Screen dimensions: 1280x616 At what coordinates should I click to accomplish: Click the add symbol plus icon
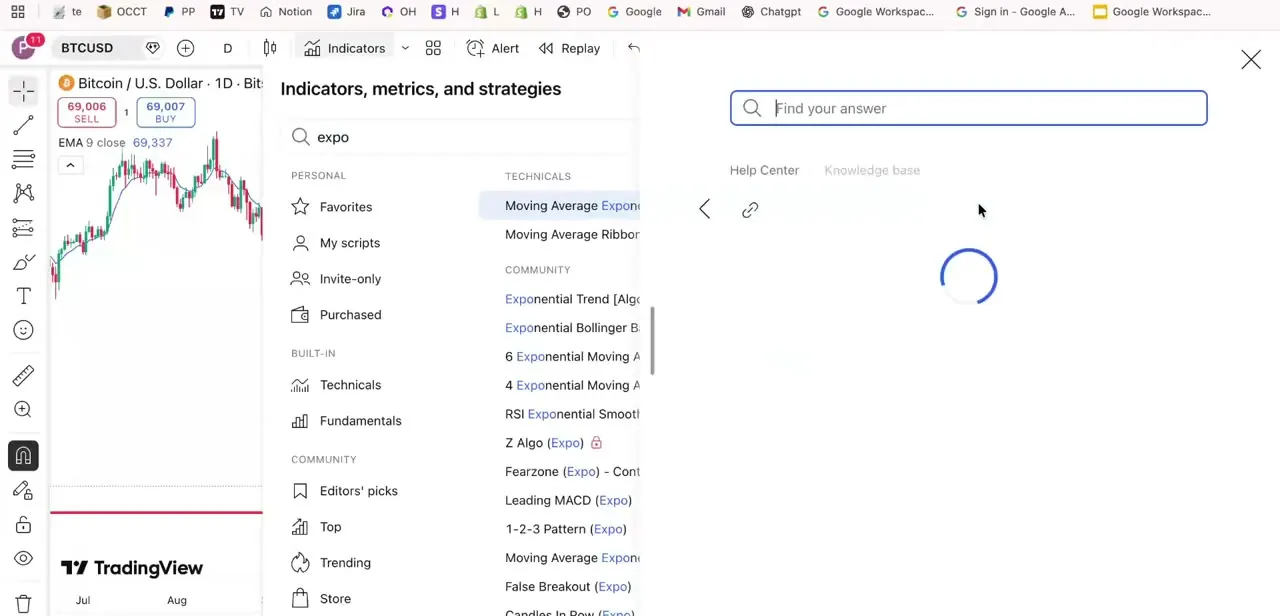[185, 48]
